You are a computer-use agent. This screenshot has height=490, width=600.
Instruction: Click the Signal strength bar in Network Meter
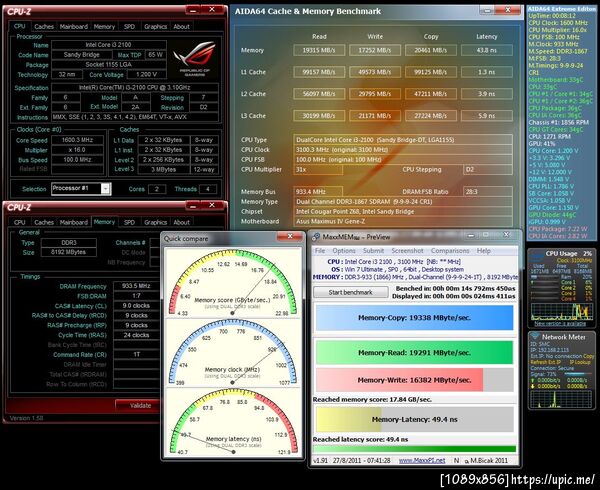(576, 374)
